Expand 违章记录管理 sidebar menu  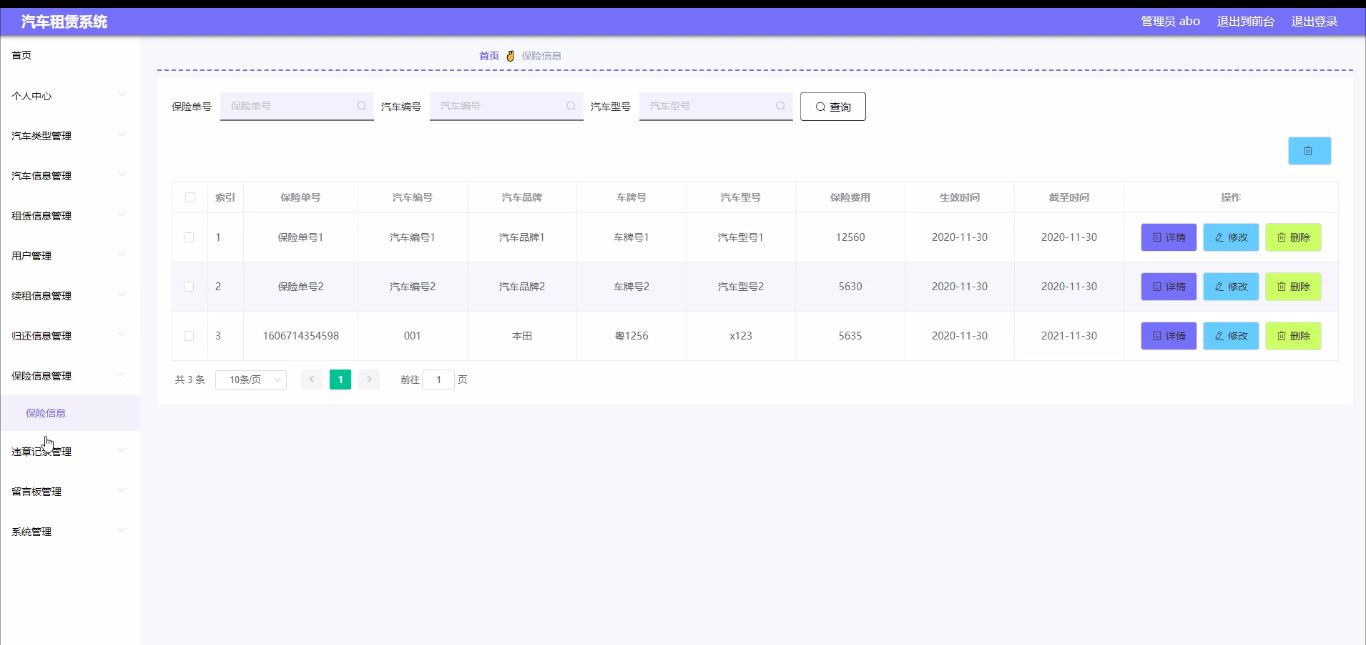pyautogui.click(x=70, y=452)
